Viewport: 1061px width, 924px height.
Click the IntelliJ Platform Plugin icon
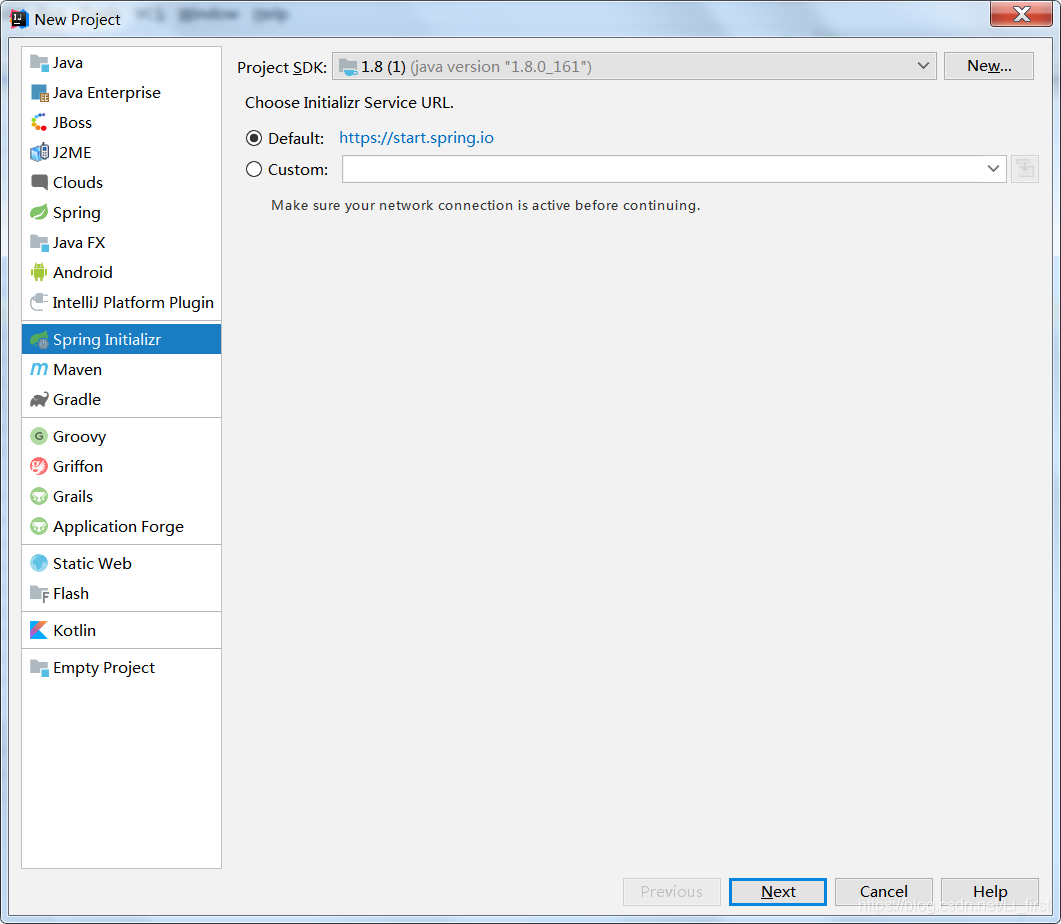pos(39,302)
